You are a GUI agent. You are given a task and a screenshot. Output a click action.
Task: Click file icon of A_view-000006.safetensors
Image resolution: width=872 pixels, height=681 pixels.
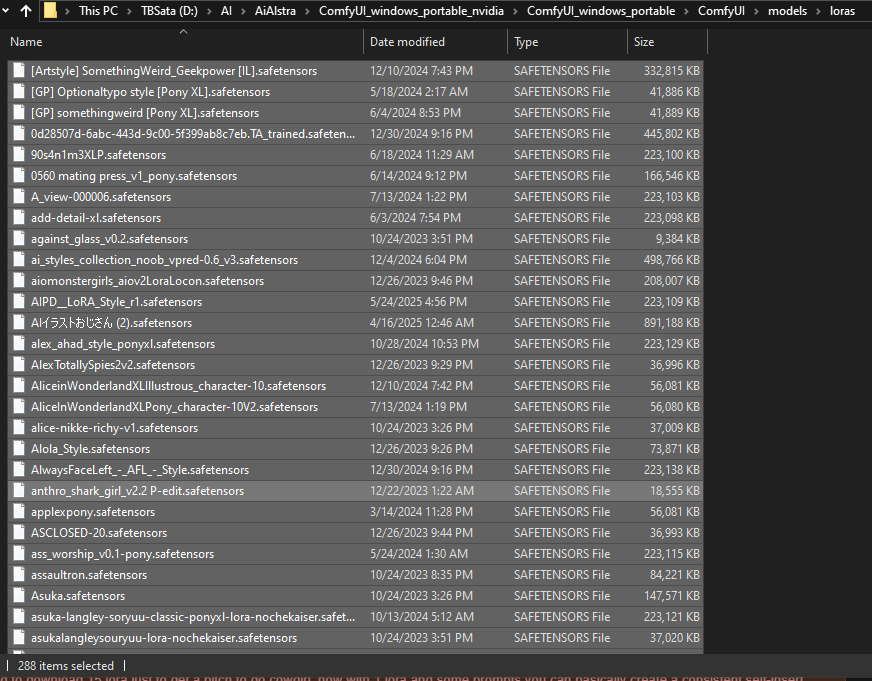click(x=19, y=197)
